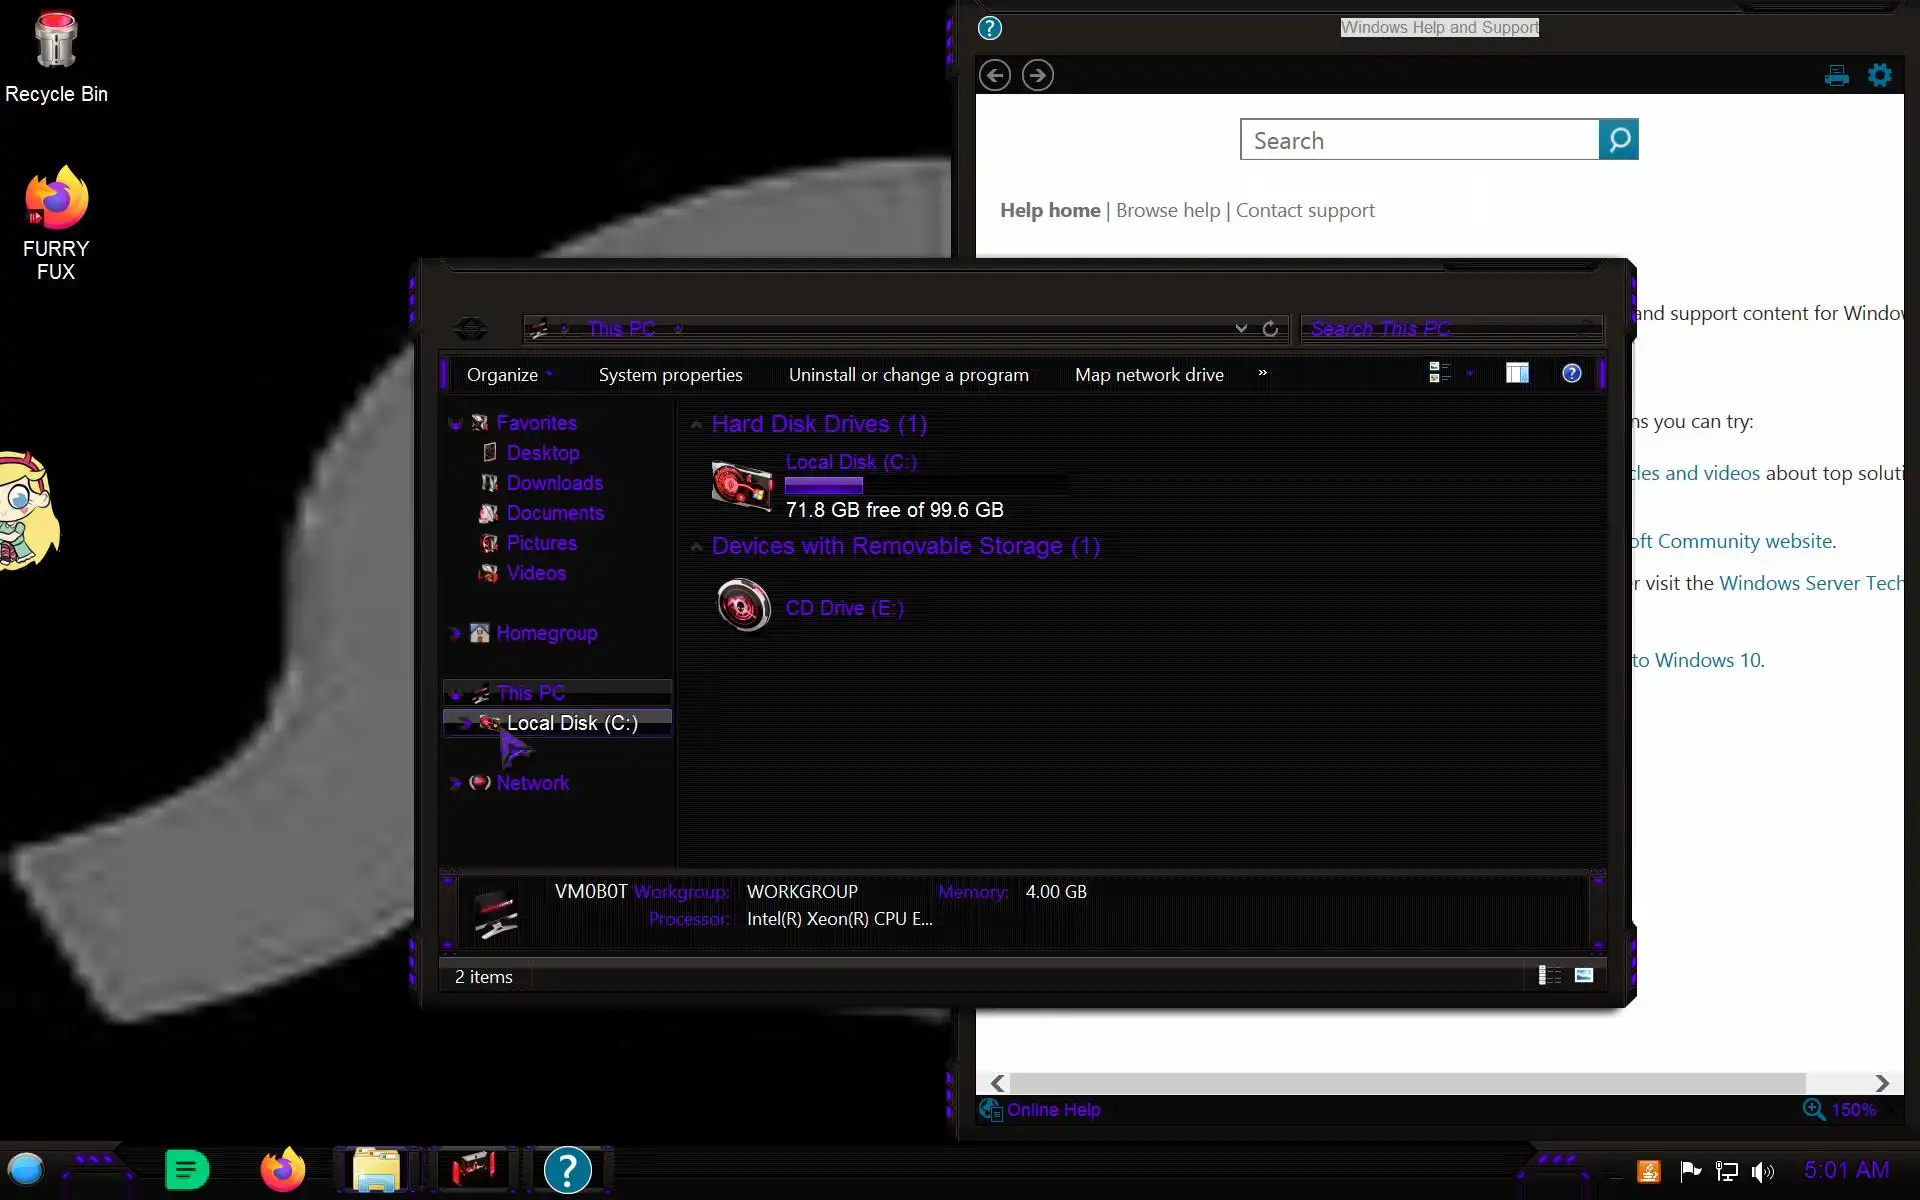Click the help search magnifier button
The width and height of the screenshot is (1920, 1200).
click(x=1618, y=140)
